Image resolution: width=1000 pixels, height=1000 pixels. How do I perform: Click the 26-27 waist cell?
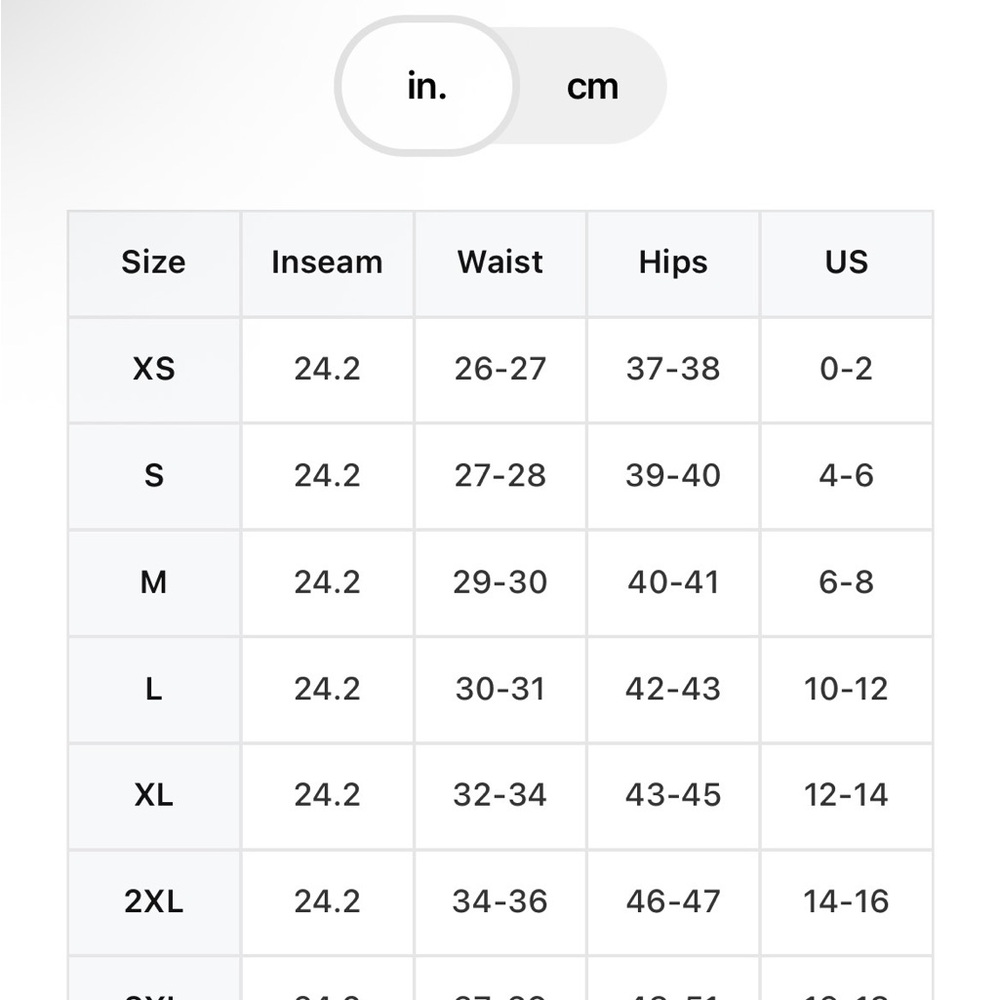(x=500, y=369)
